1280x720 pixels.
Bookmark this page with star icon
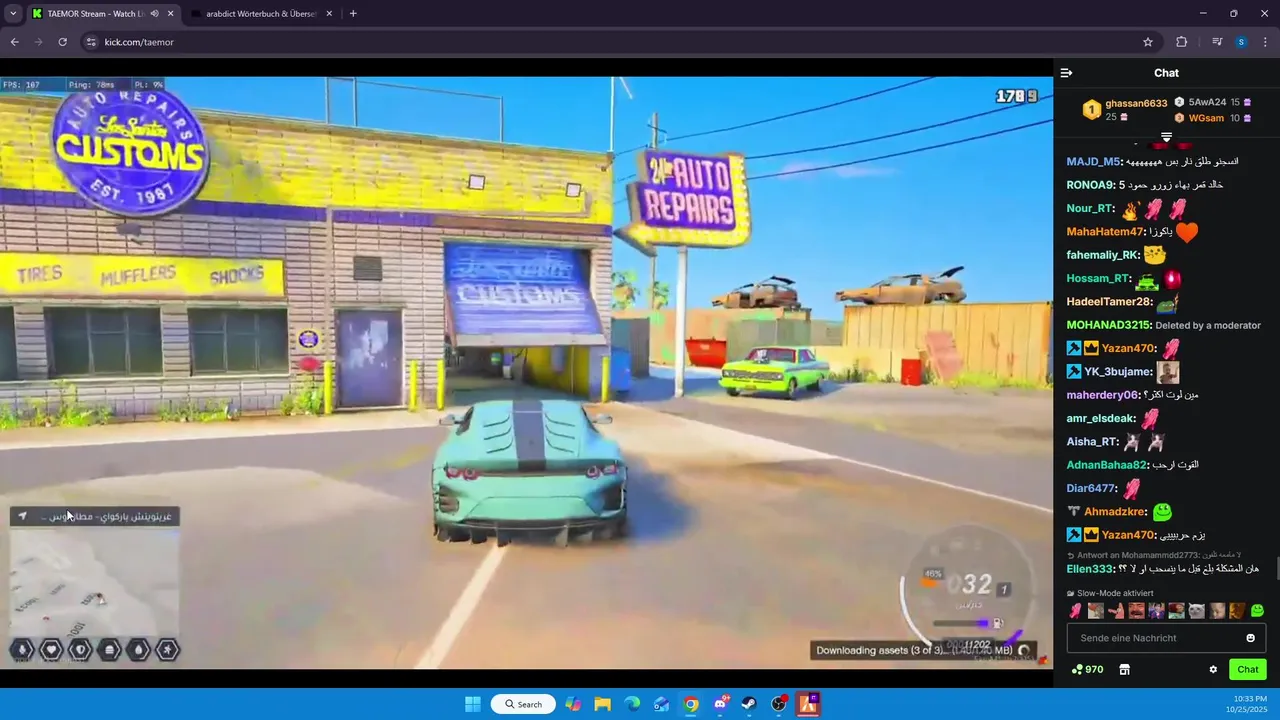1148,42
